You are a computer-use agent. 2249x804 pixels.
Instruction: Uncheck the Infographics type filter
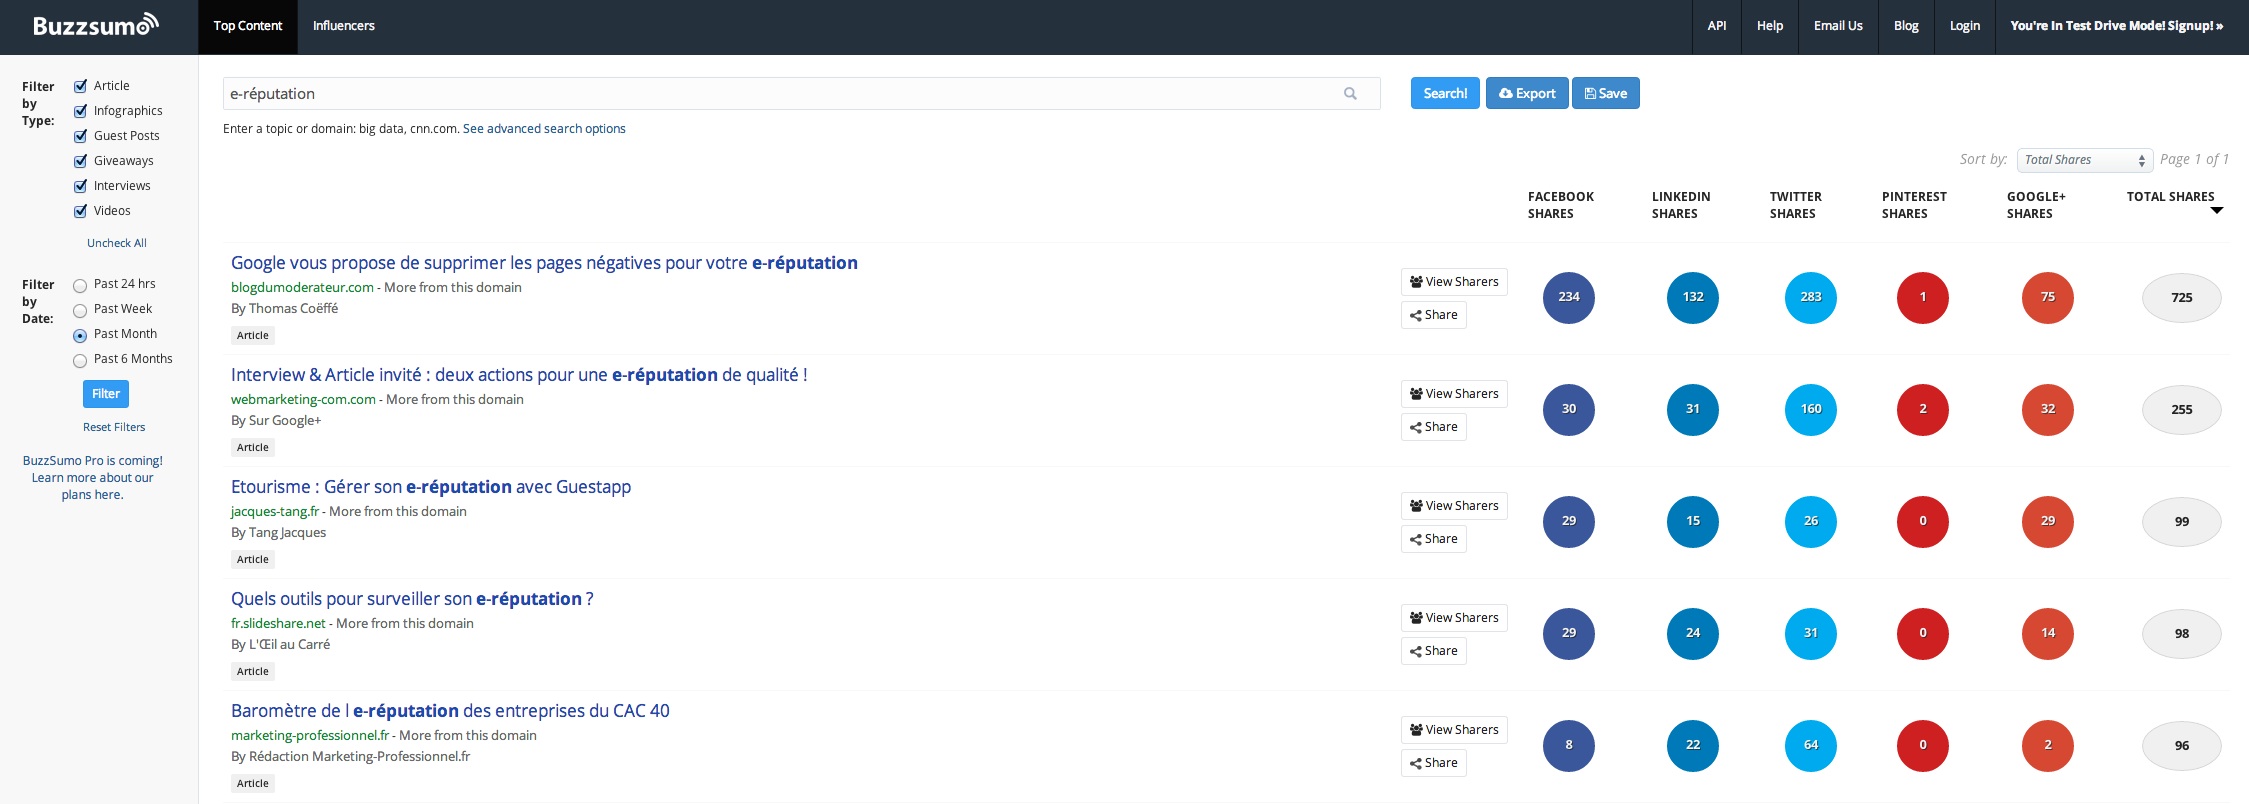point(81,111)
